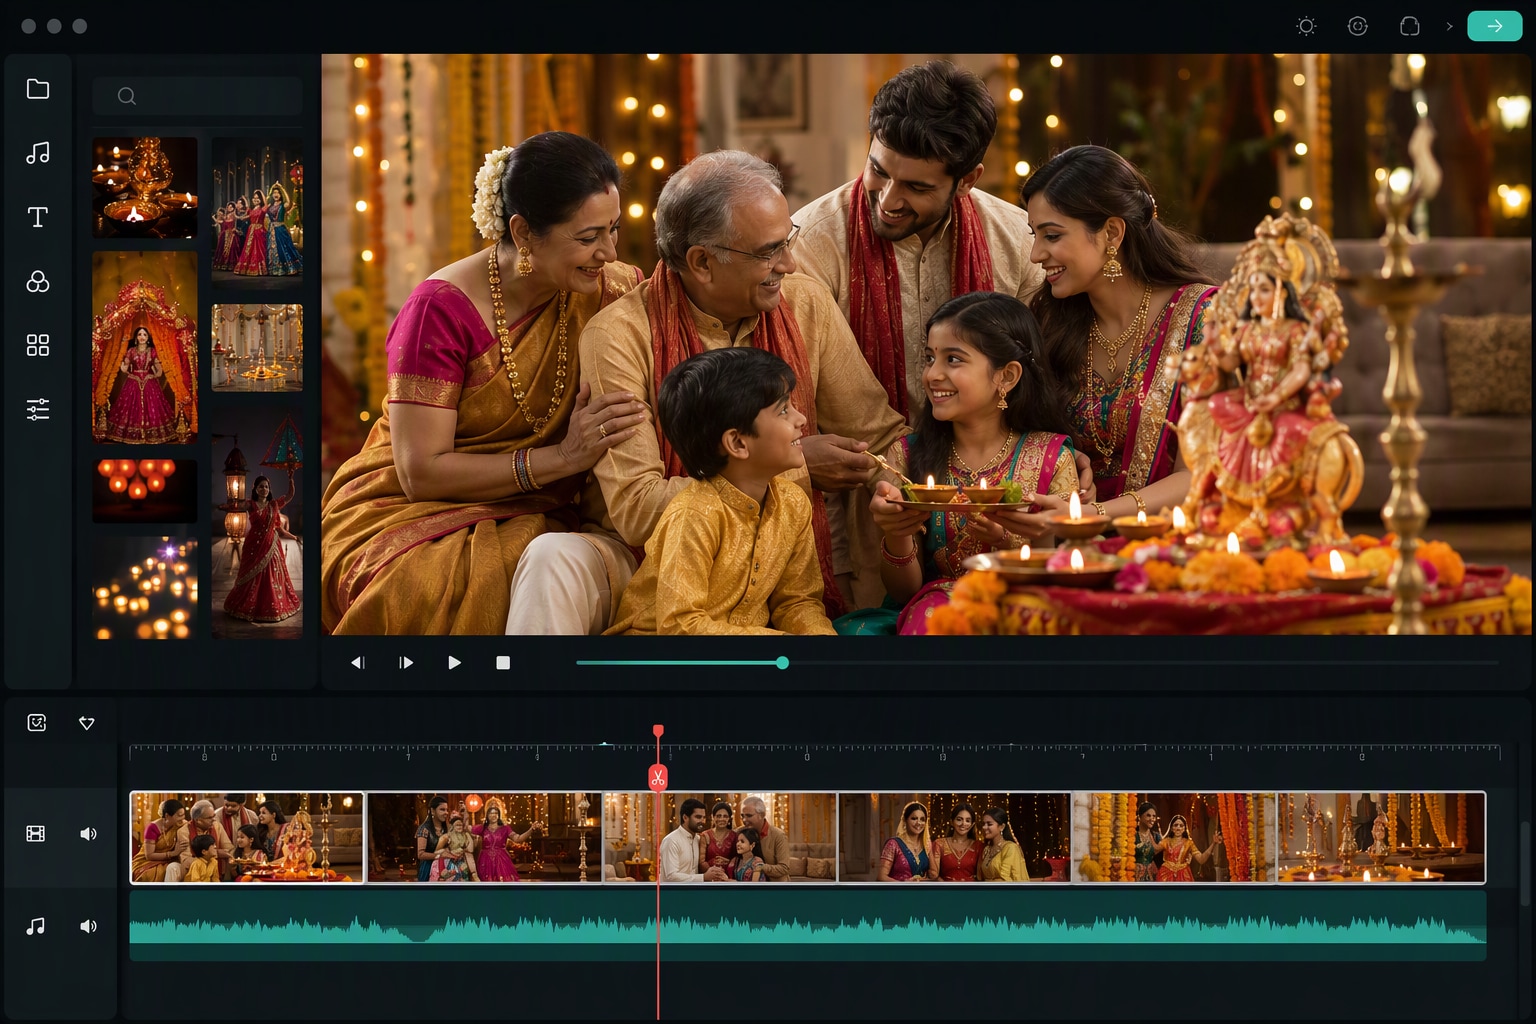
Task: Select the timeline clip of three smiling women
Action: [x=955, y=838]
